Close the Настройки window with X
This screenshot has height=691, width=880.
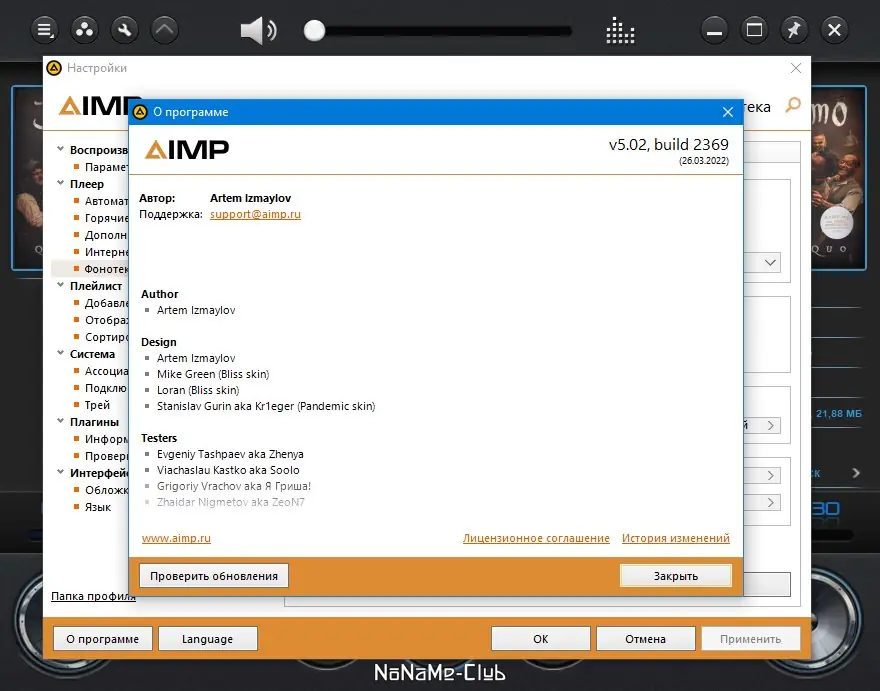click(x=796, y=68)
